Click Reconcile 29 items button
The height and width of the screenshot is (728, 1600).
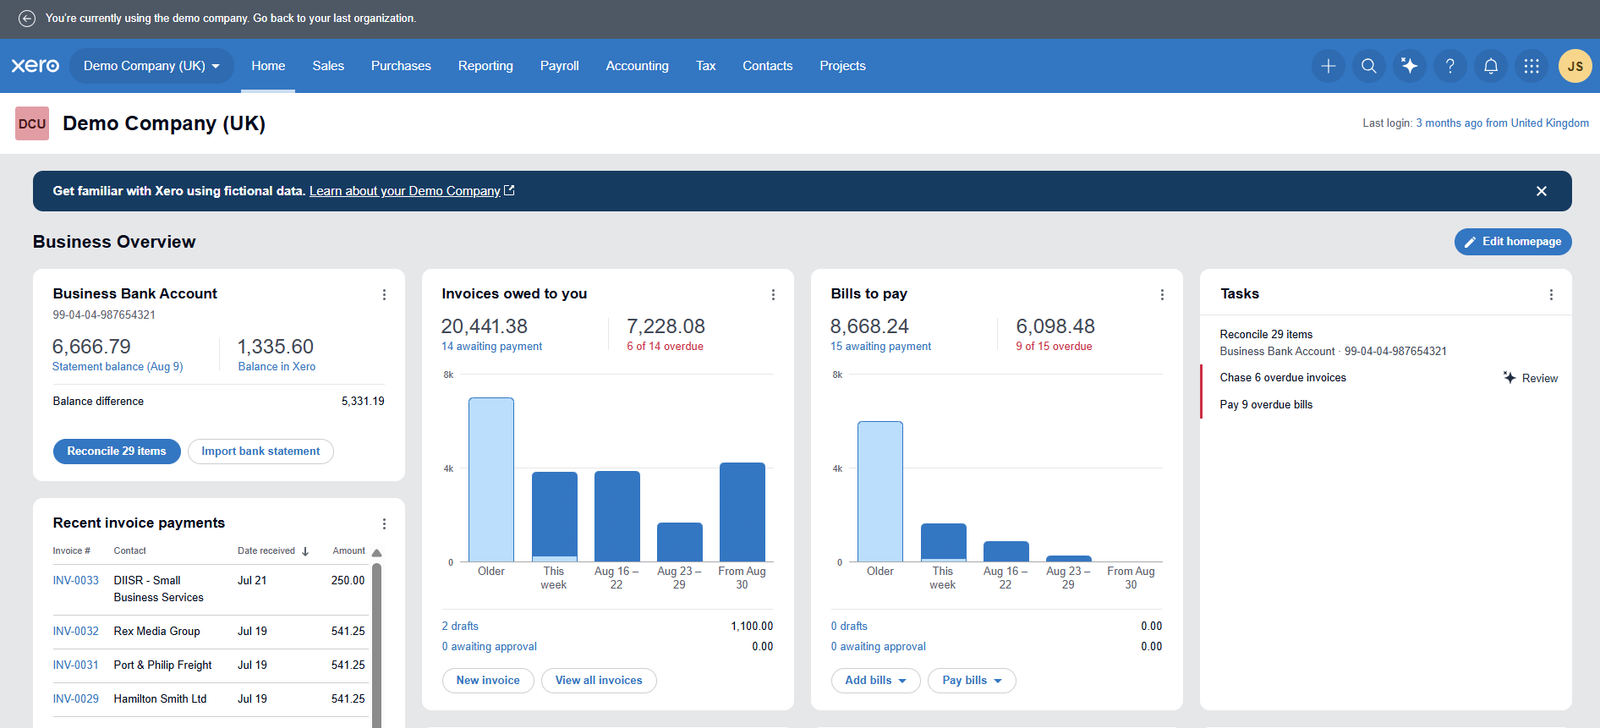(x=117, y=452)
